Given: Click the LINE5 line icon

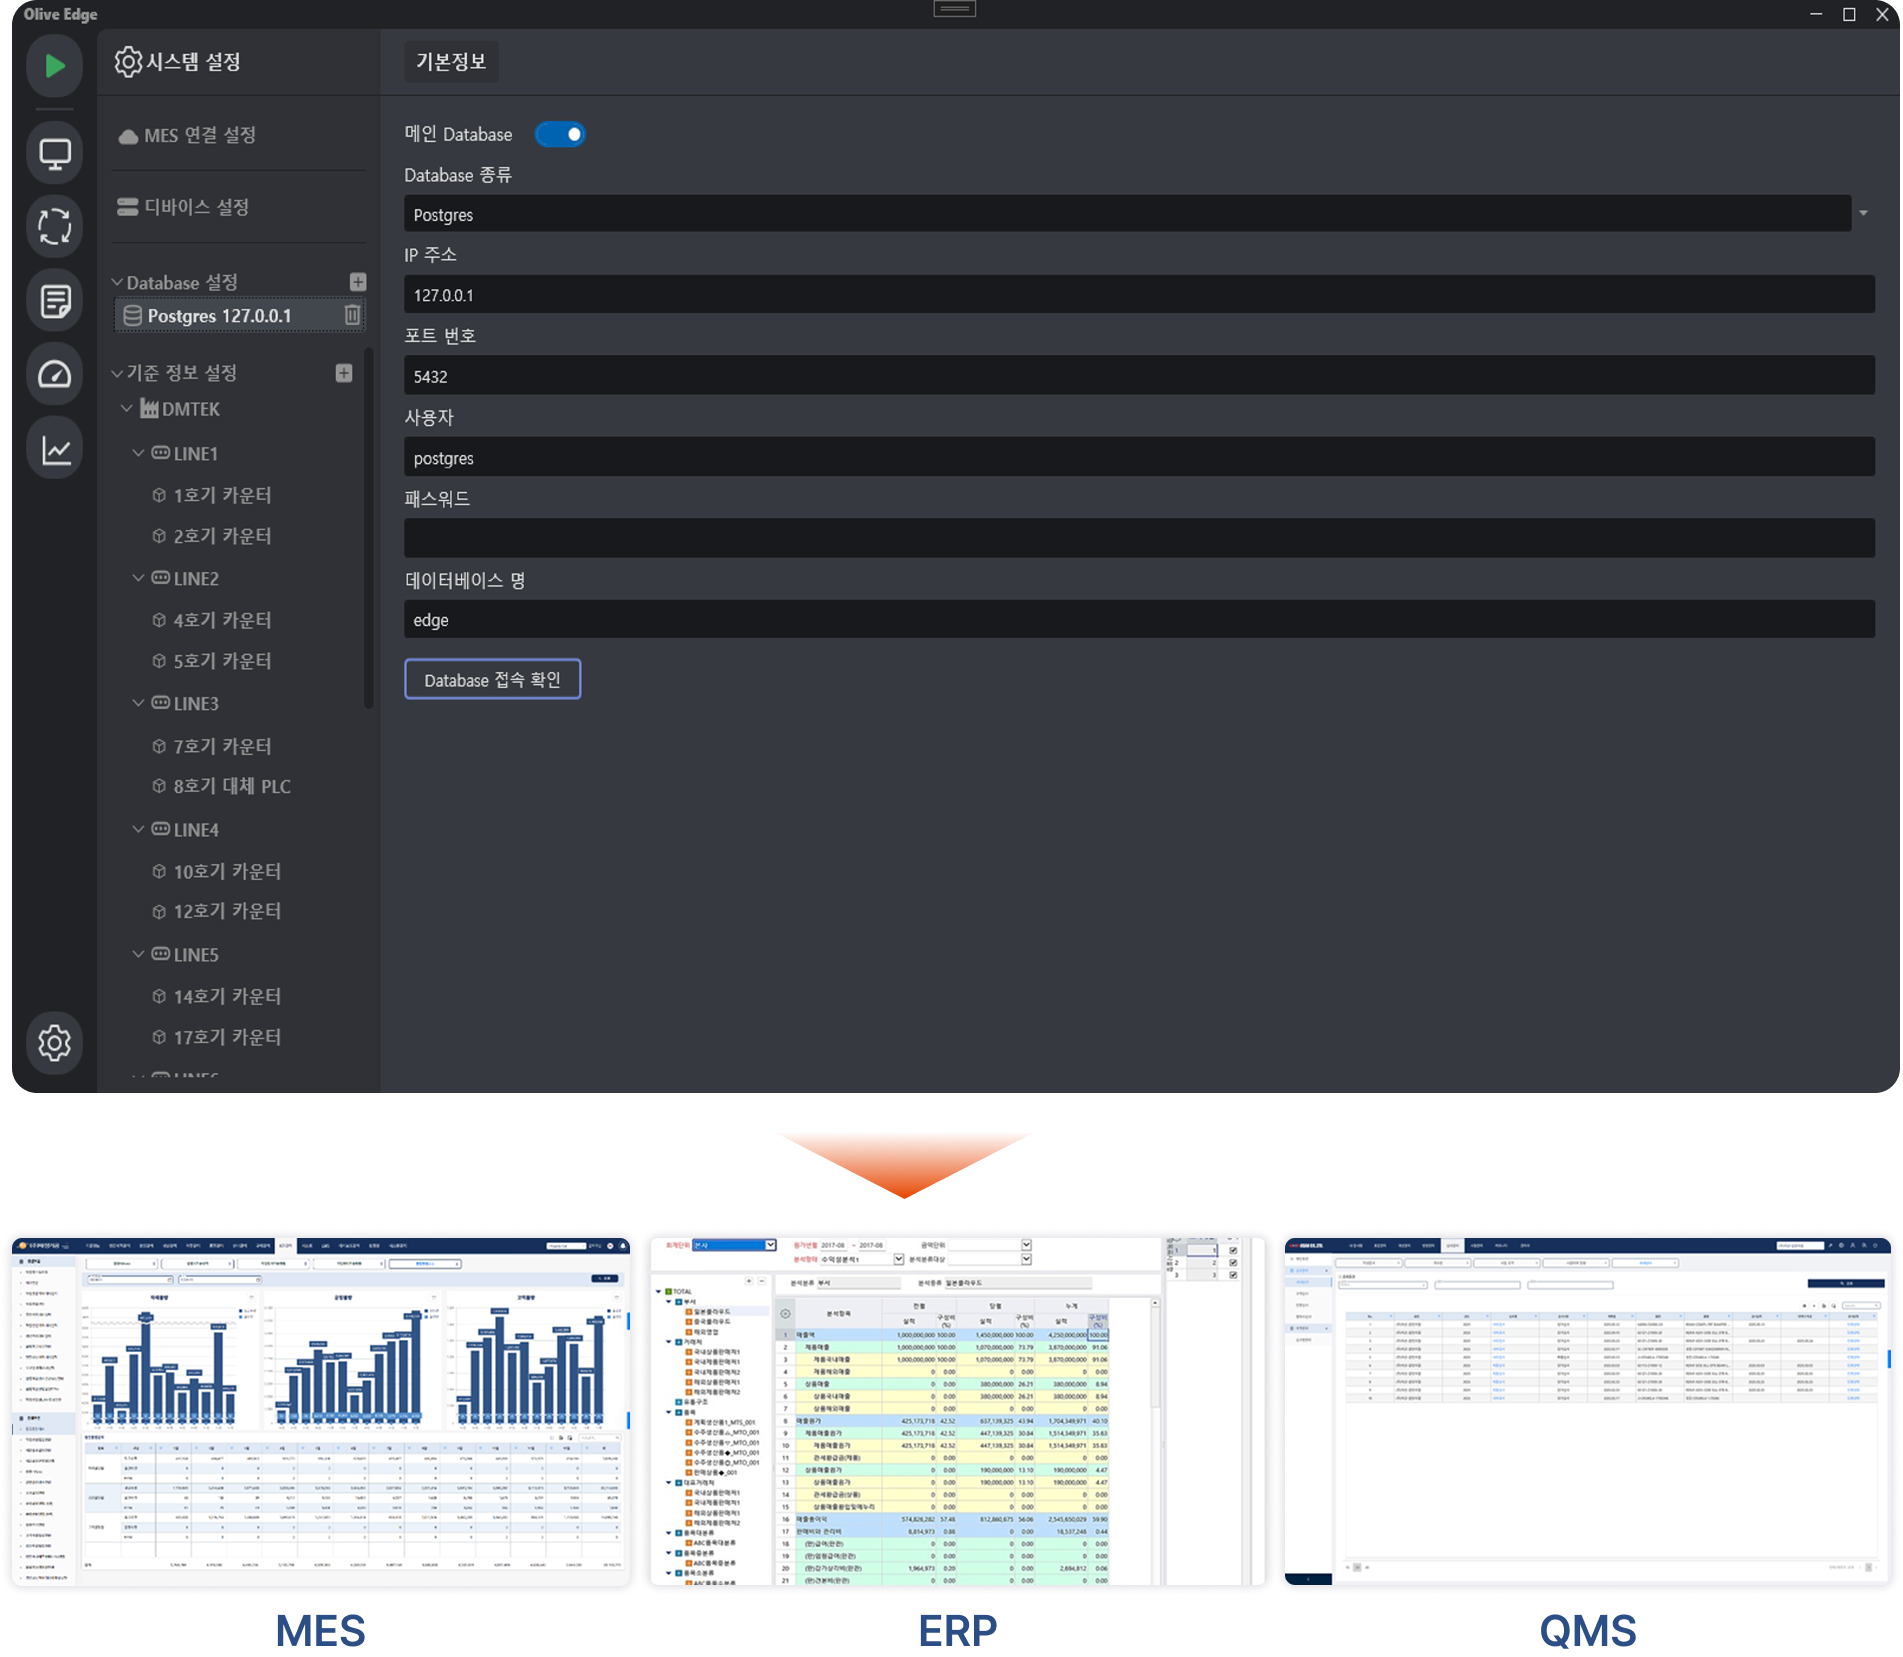Looking at the screenshot, I should (160, 954).
